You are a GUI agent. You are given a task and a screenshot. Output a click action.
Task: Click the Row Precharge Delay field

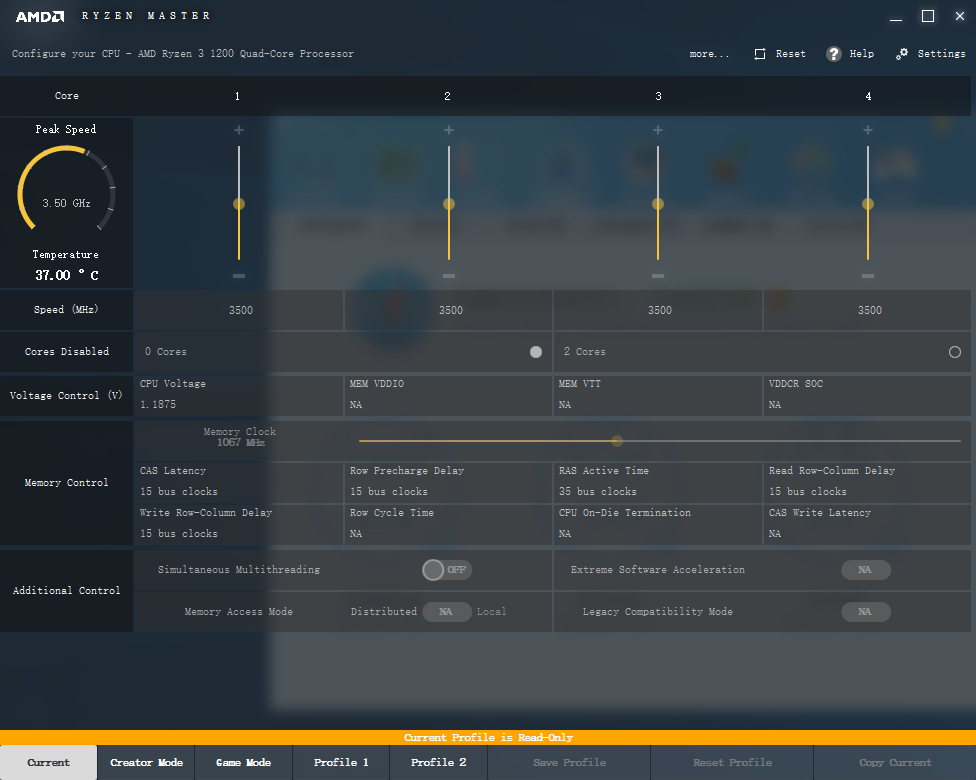(448, 482)
